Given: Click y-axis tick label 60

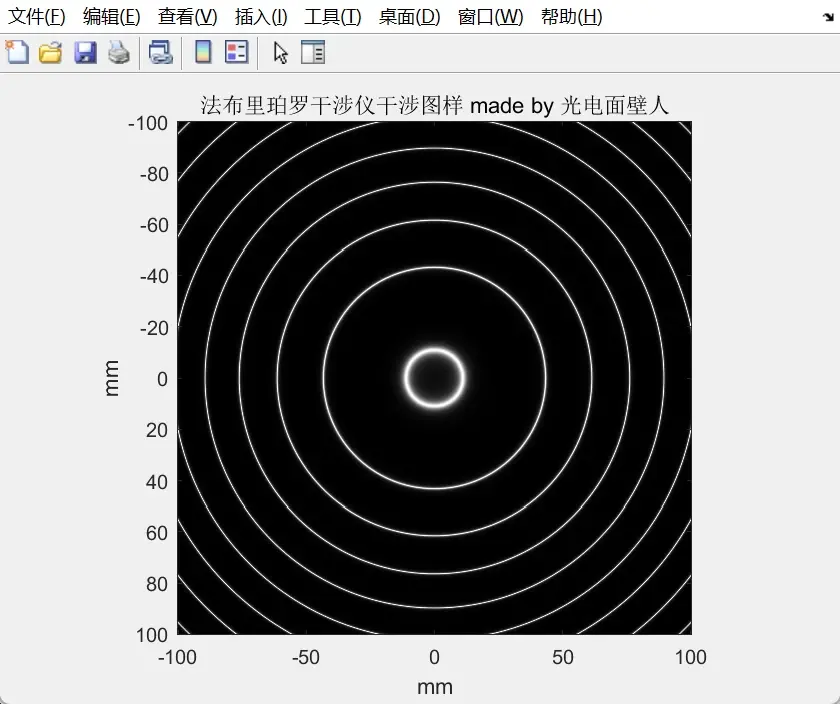Looking at the screenshot, I should (157, 533).
